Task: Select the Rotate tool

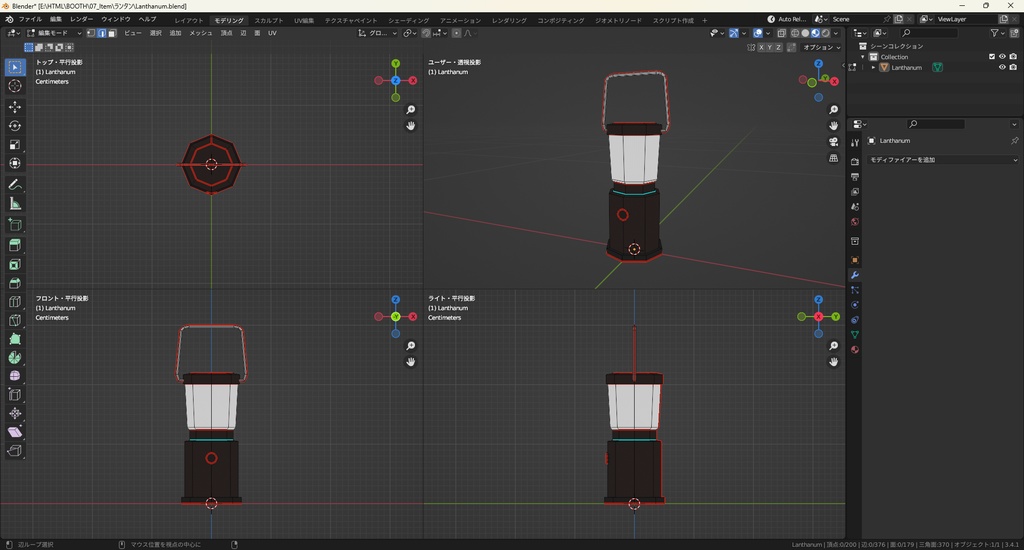Action: pyautogui.click(x=15, y=126)
